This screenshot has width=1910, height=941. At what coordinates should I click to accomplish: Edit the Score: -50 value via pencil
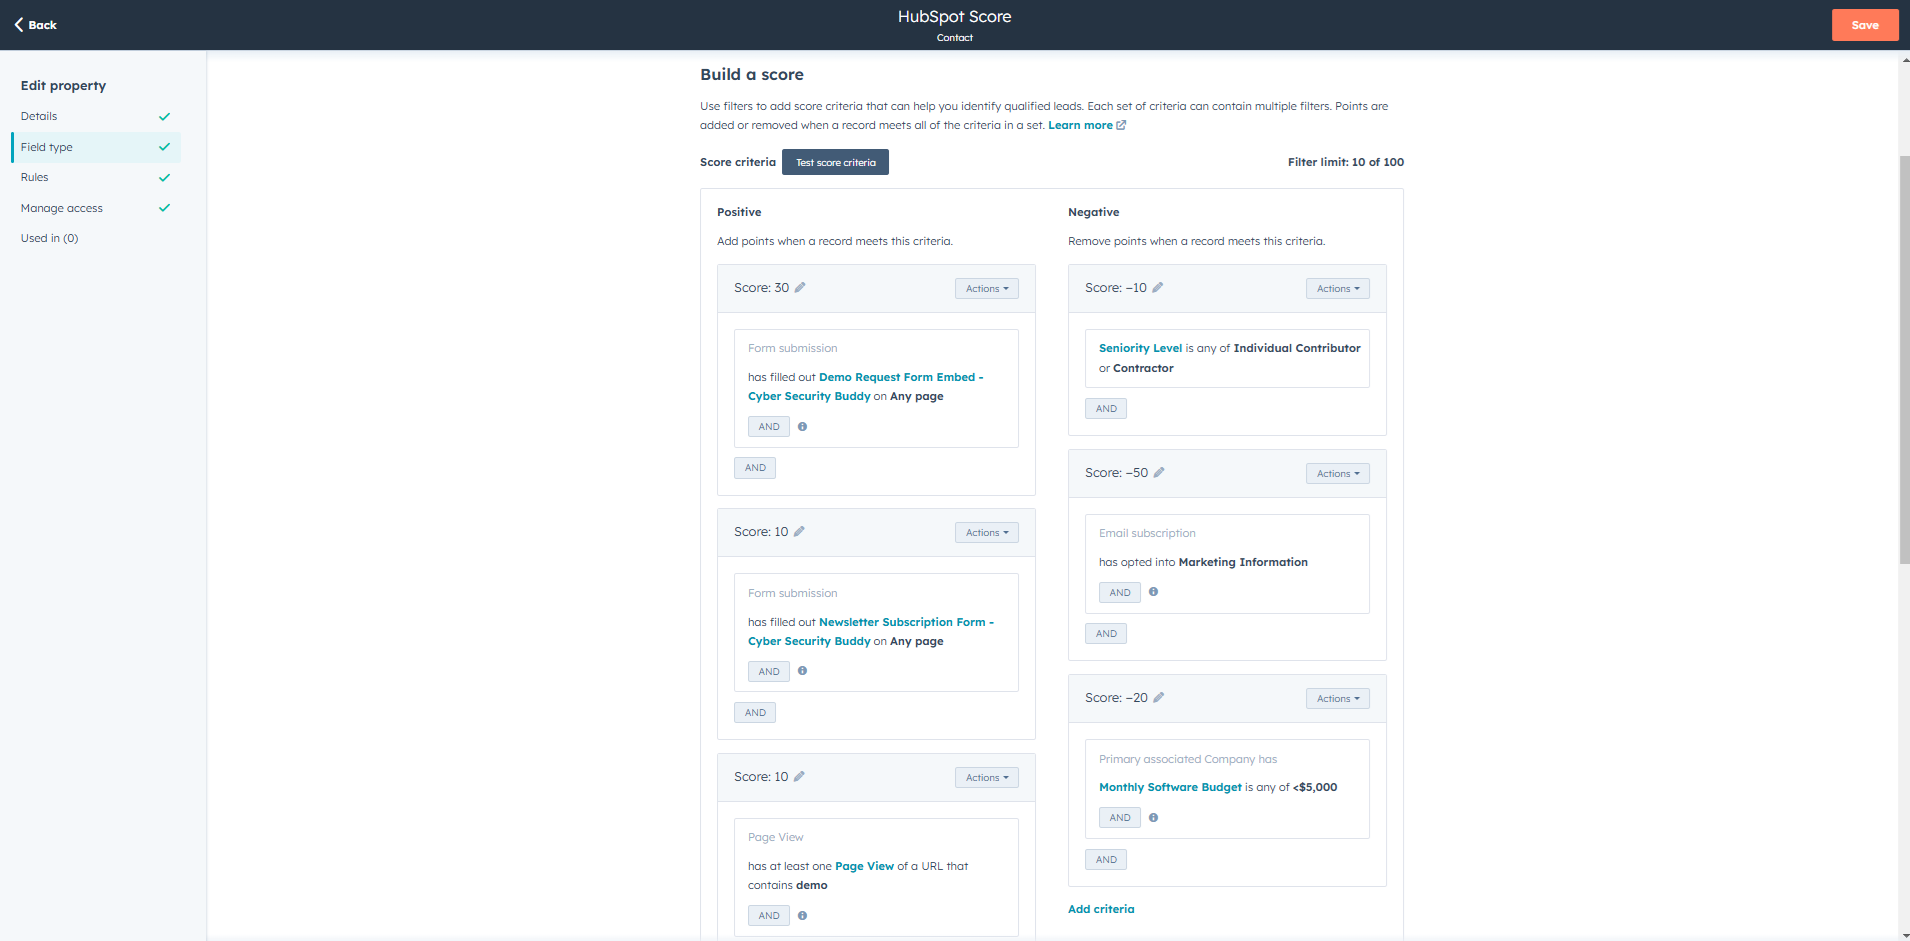tap(1159, 473)
